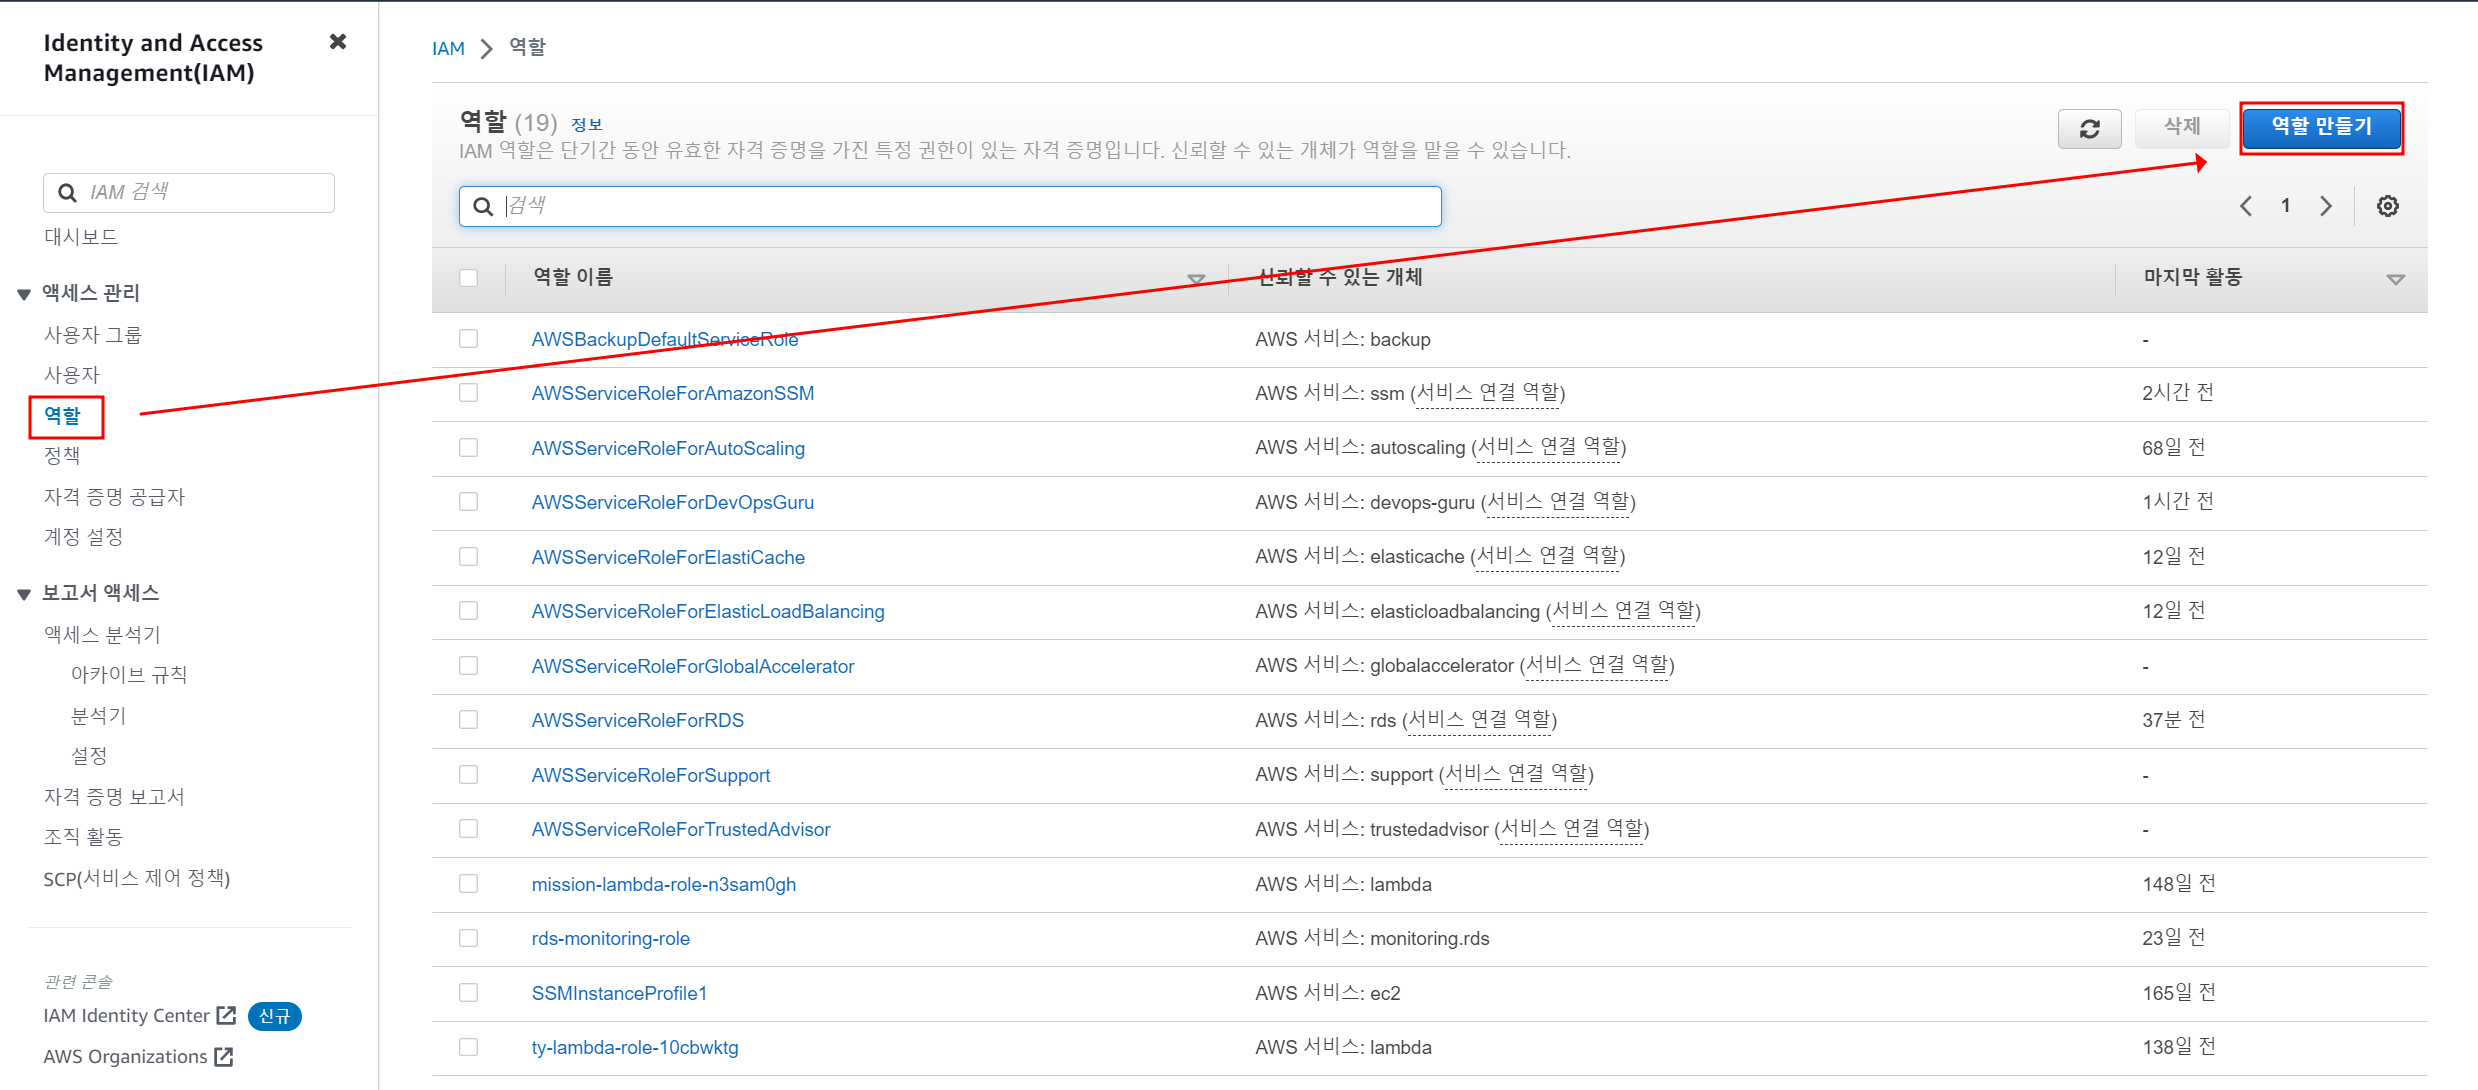Select all roles with header checkbox

coord(468,277)
